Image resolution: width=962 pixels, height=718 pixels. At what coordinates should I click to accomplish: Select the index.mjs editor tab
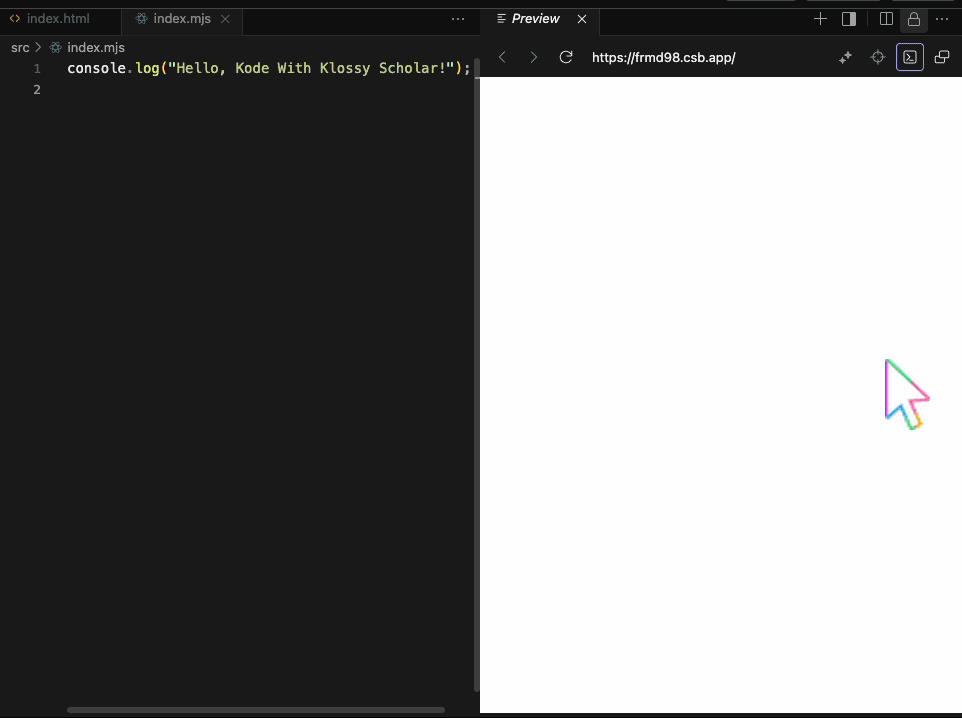click(182, 19)
